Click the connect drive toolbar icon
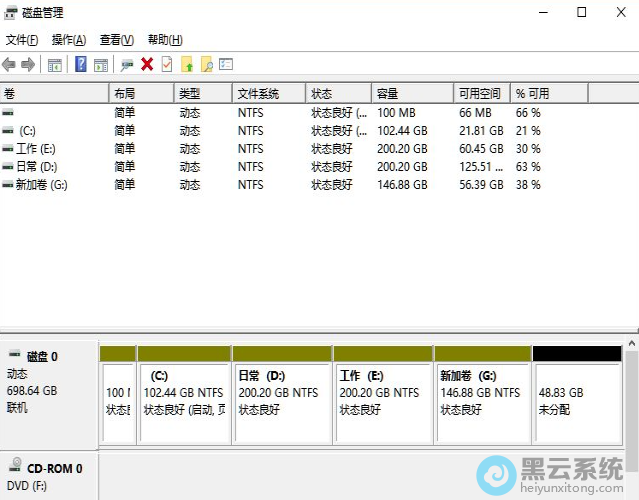Image resolution: width=639 pixels, height=500 pixels. click(x=127, y=65)
